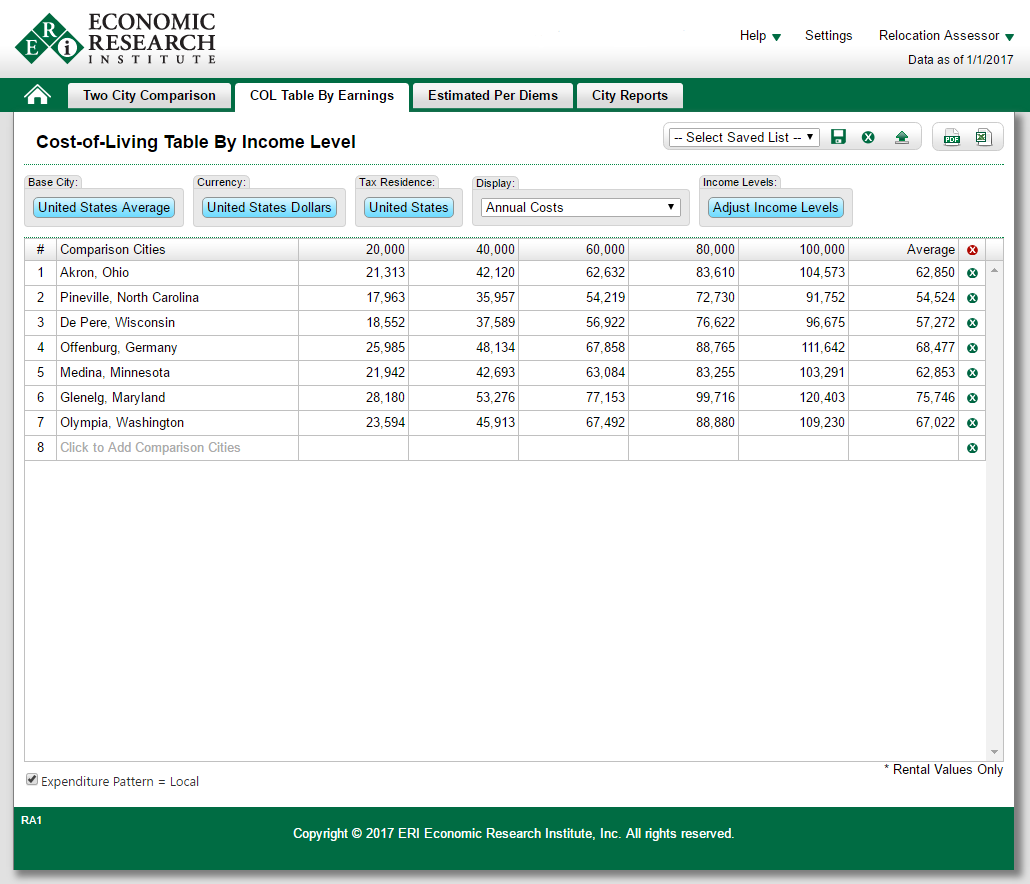Open Settings
This screenshot has width=1030, height=884.
pyautogui.click(x=828, y=36)
